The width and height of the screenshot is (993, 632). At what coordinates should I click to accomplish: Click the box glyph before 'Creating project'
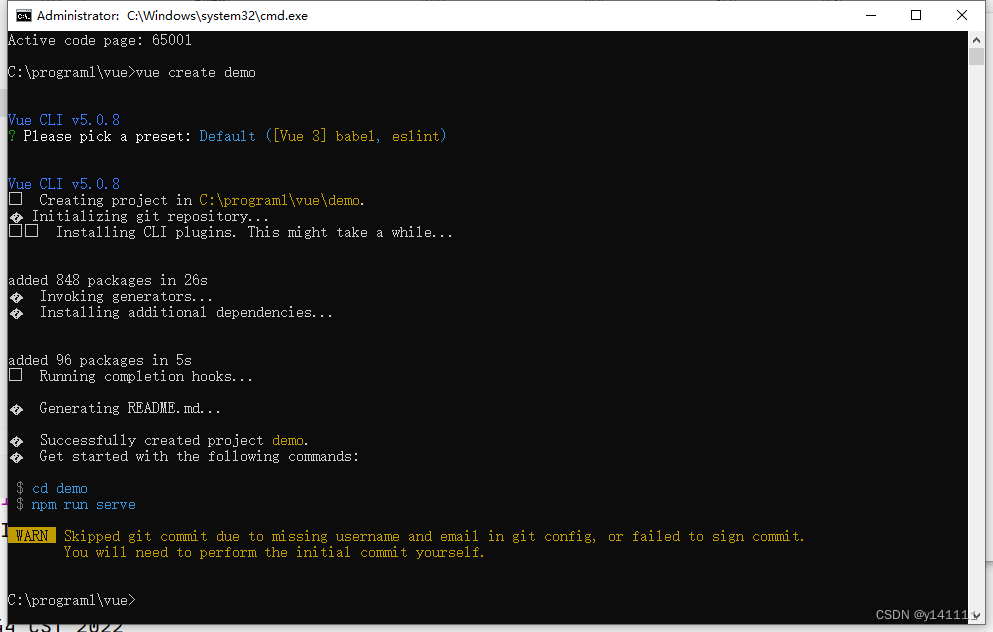15,200
